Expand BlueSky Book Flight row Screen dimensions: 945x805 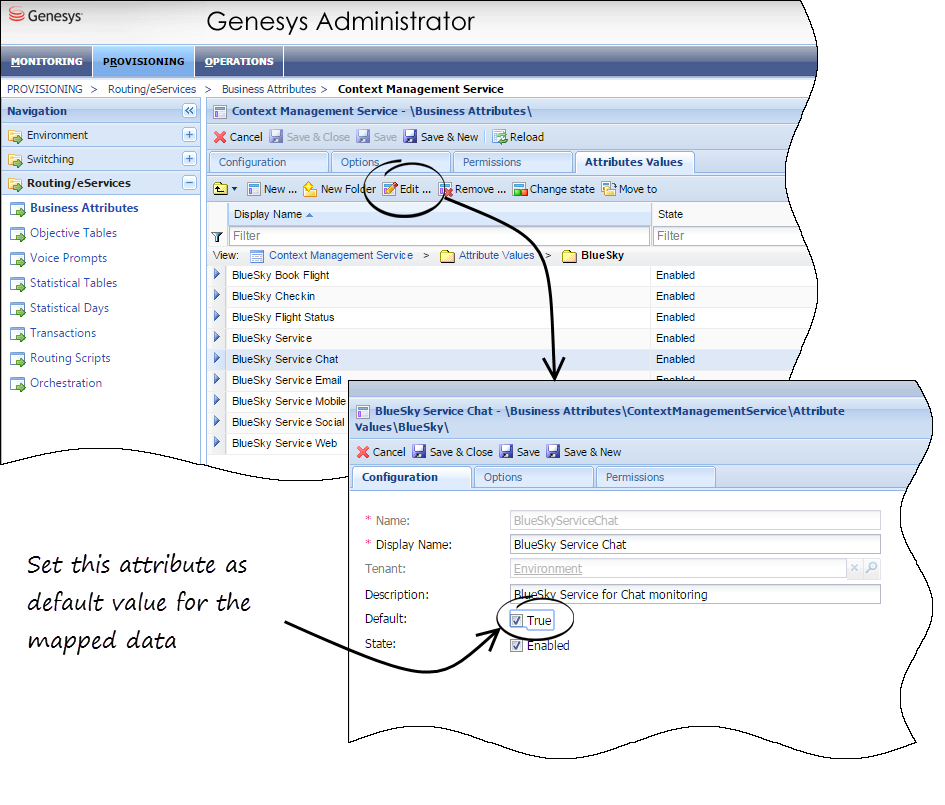click(x=217, y=275)
